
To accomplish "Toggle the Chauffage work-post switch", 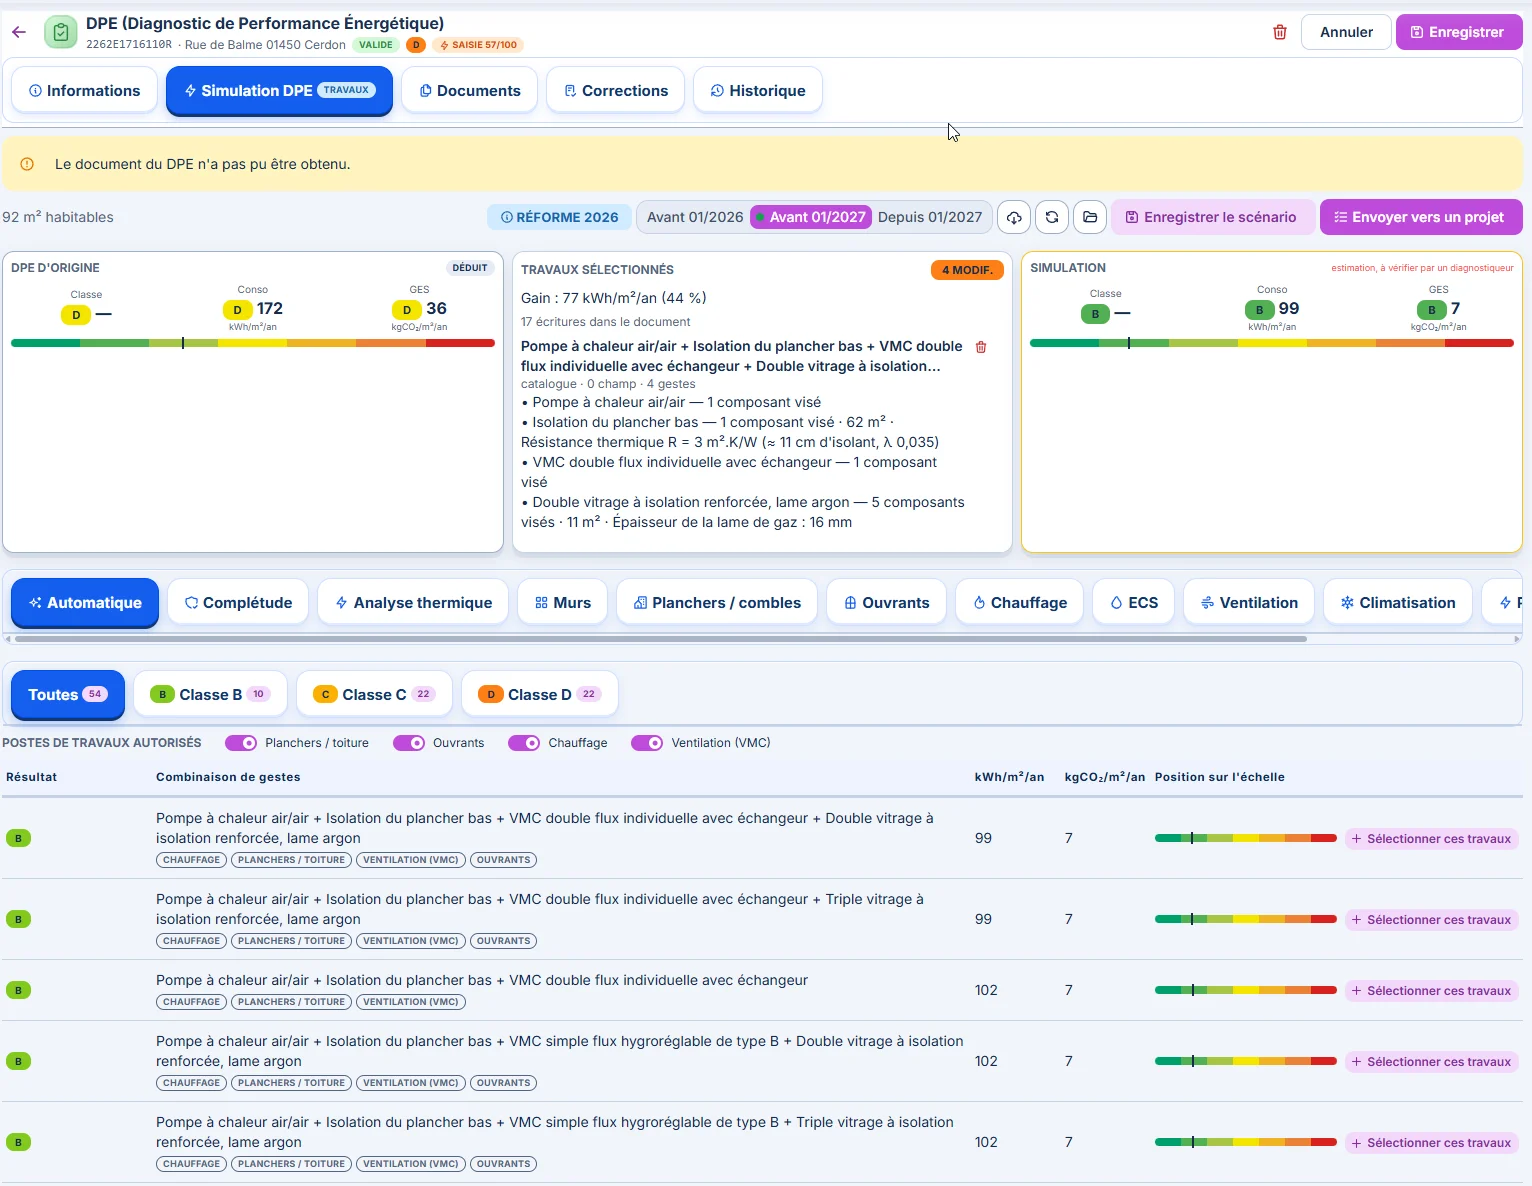I will point(524,743).
